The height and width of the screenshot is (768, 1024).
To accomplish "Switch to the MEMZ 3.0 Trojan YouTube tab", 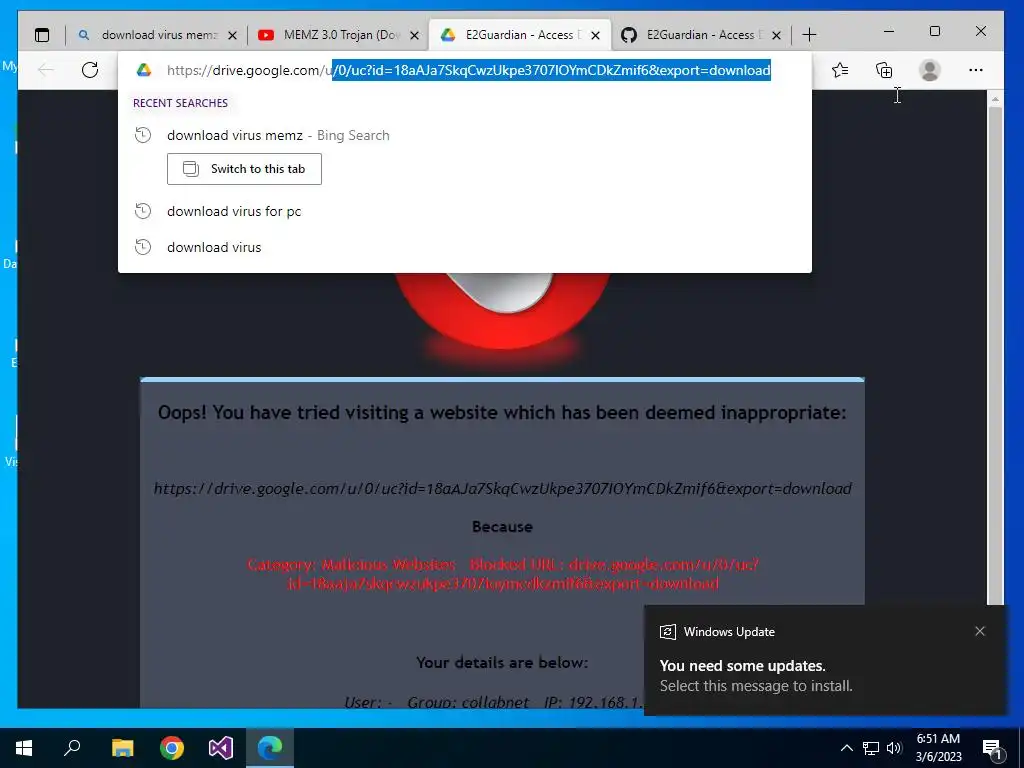I will tap(338, 35).
